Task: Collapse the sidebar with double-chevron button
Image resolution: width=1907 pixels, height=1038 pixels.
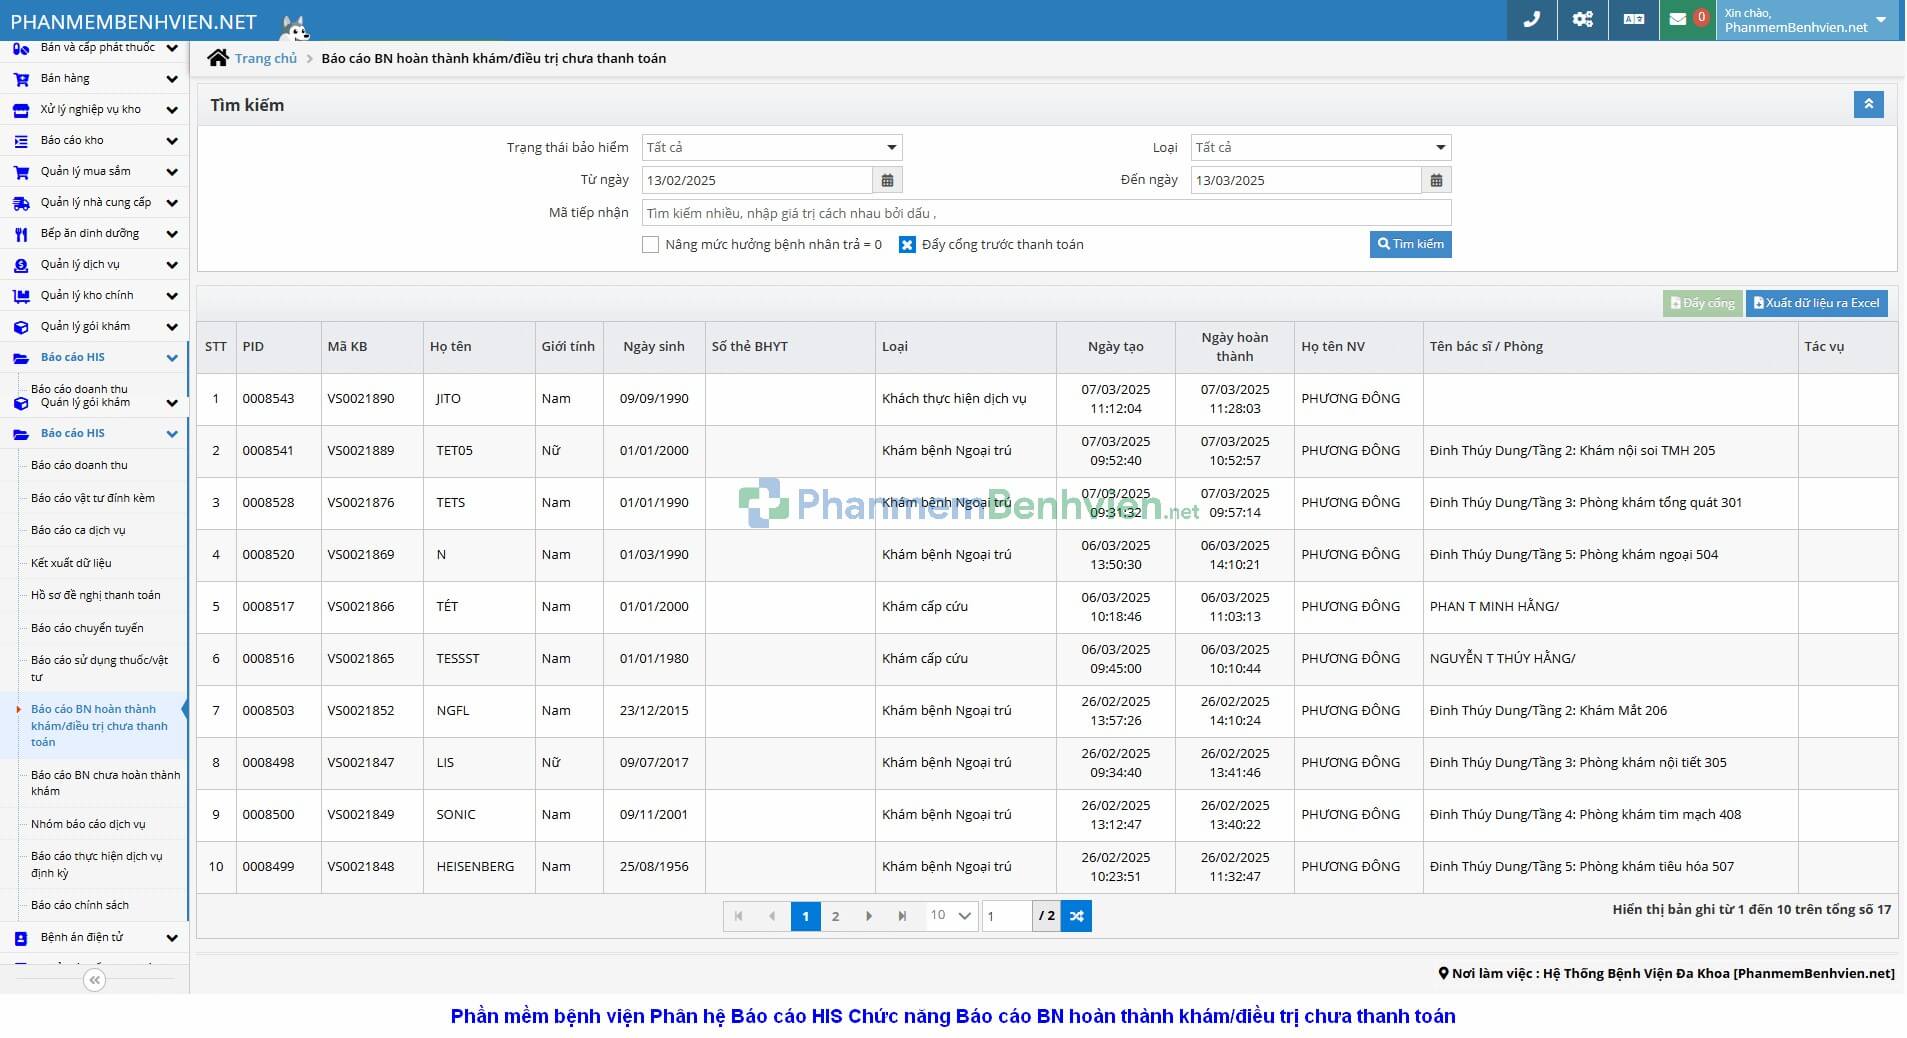Action: [x=94, y=980]
